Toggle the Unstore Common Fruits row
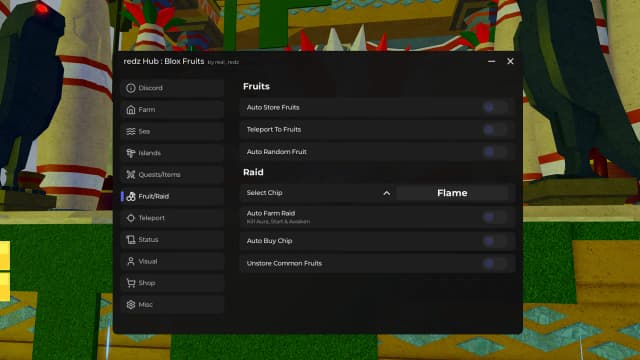Screen dimensions: 640x360 pos(377,263)
